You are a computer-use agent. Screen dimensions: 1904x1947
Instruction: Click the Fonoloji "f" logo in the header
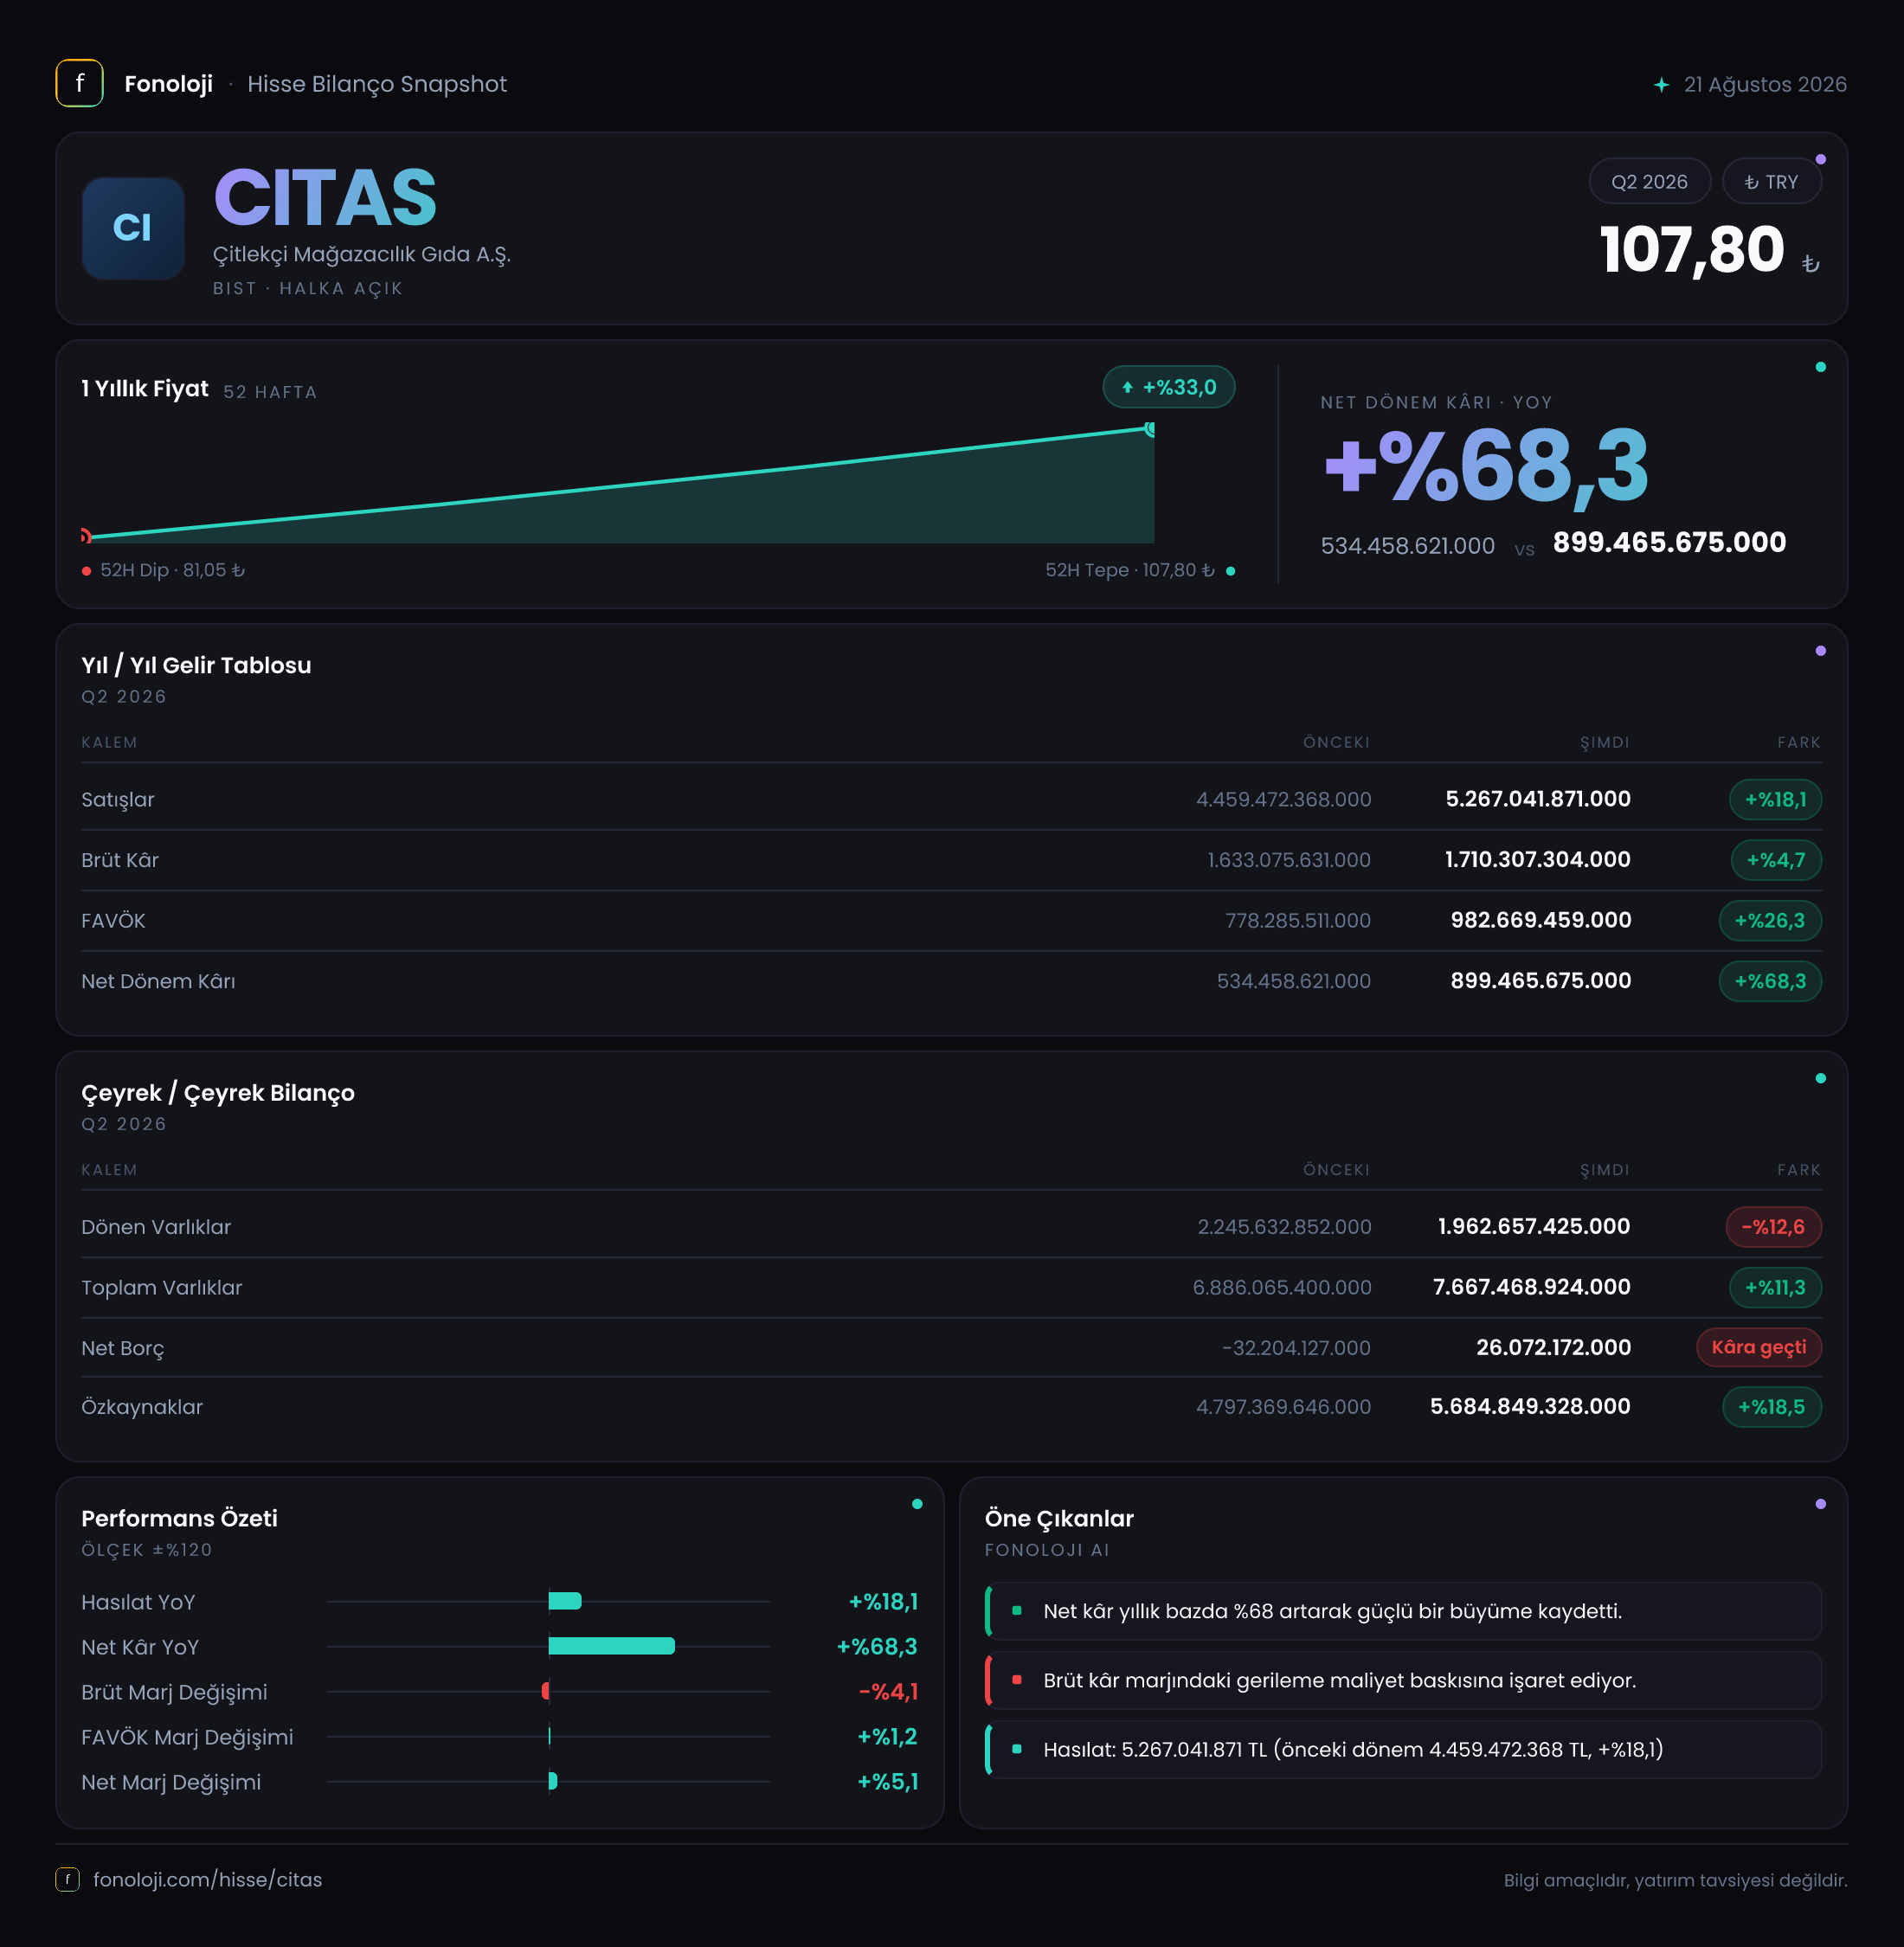point(79,83)
